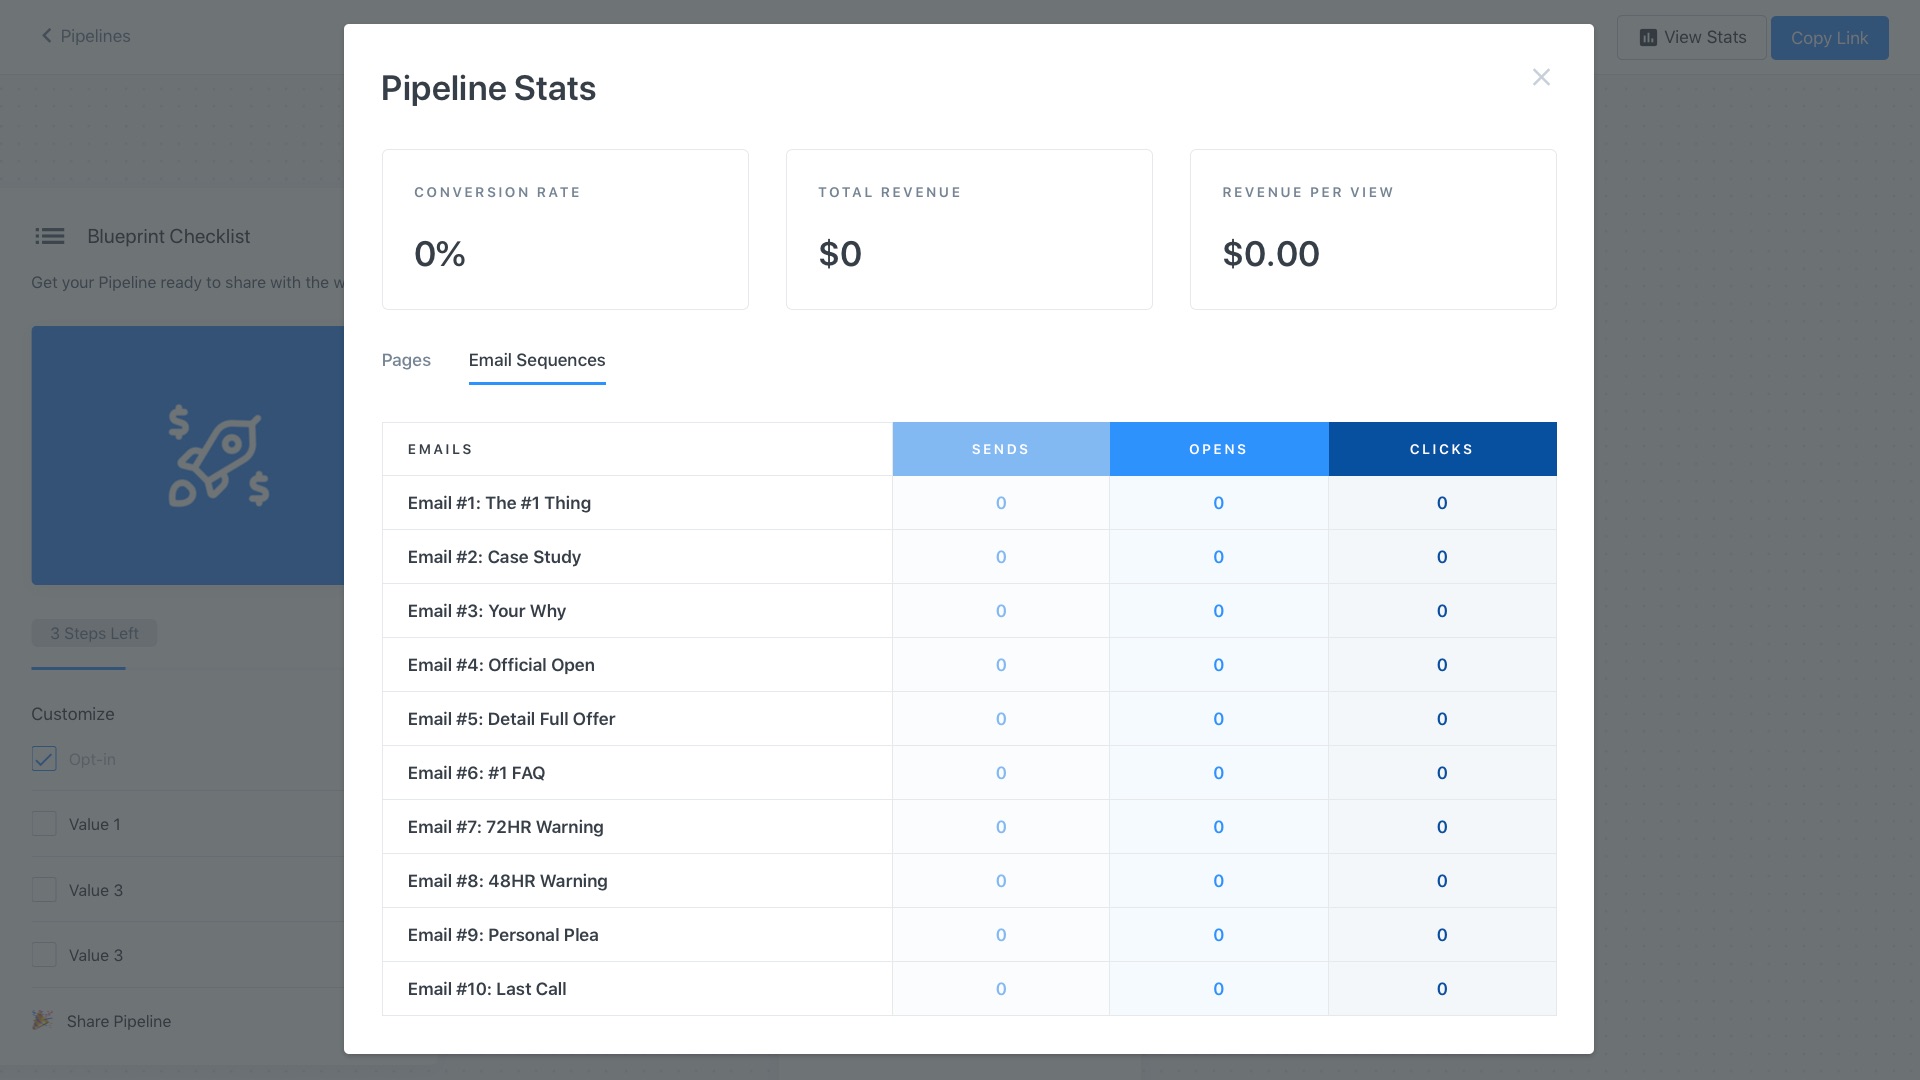Open Share Pipeline link
1920x1080 pixels.
click(119, 1021)
